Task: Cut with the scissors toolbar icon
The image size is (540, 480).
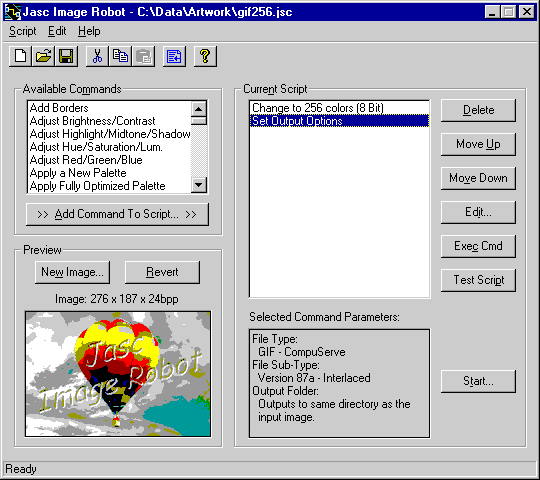Action: coord(97,56)
